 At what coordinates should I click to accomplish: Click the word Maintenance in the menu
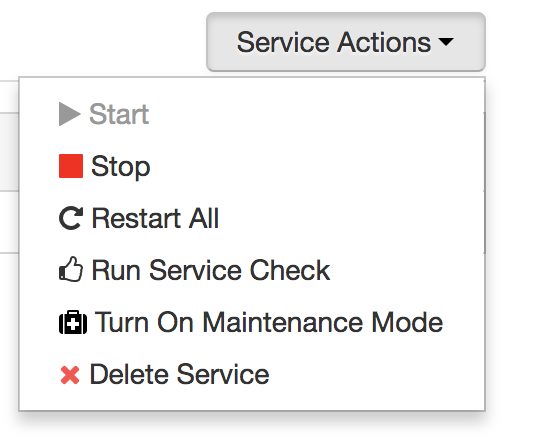tap(283, 322)
